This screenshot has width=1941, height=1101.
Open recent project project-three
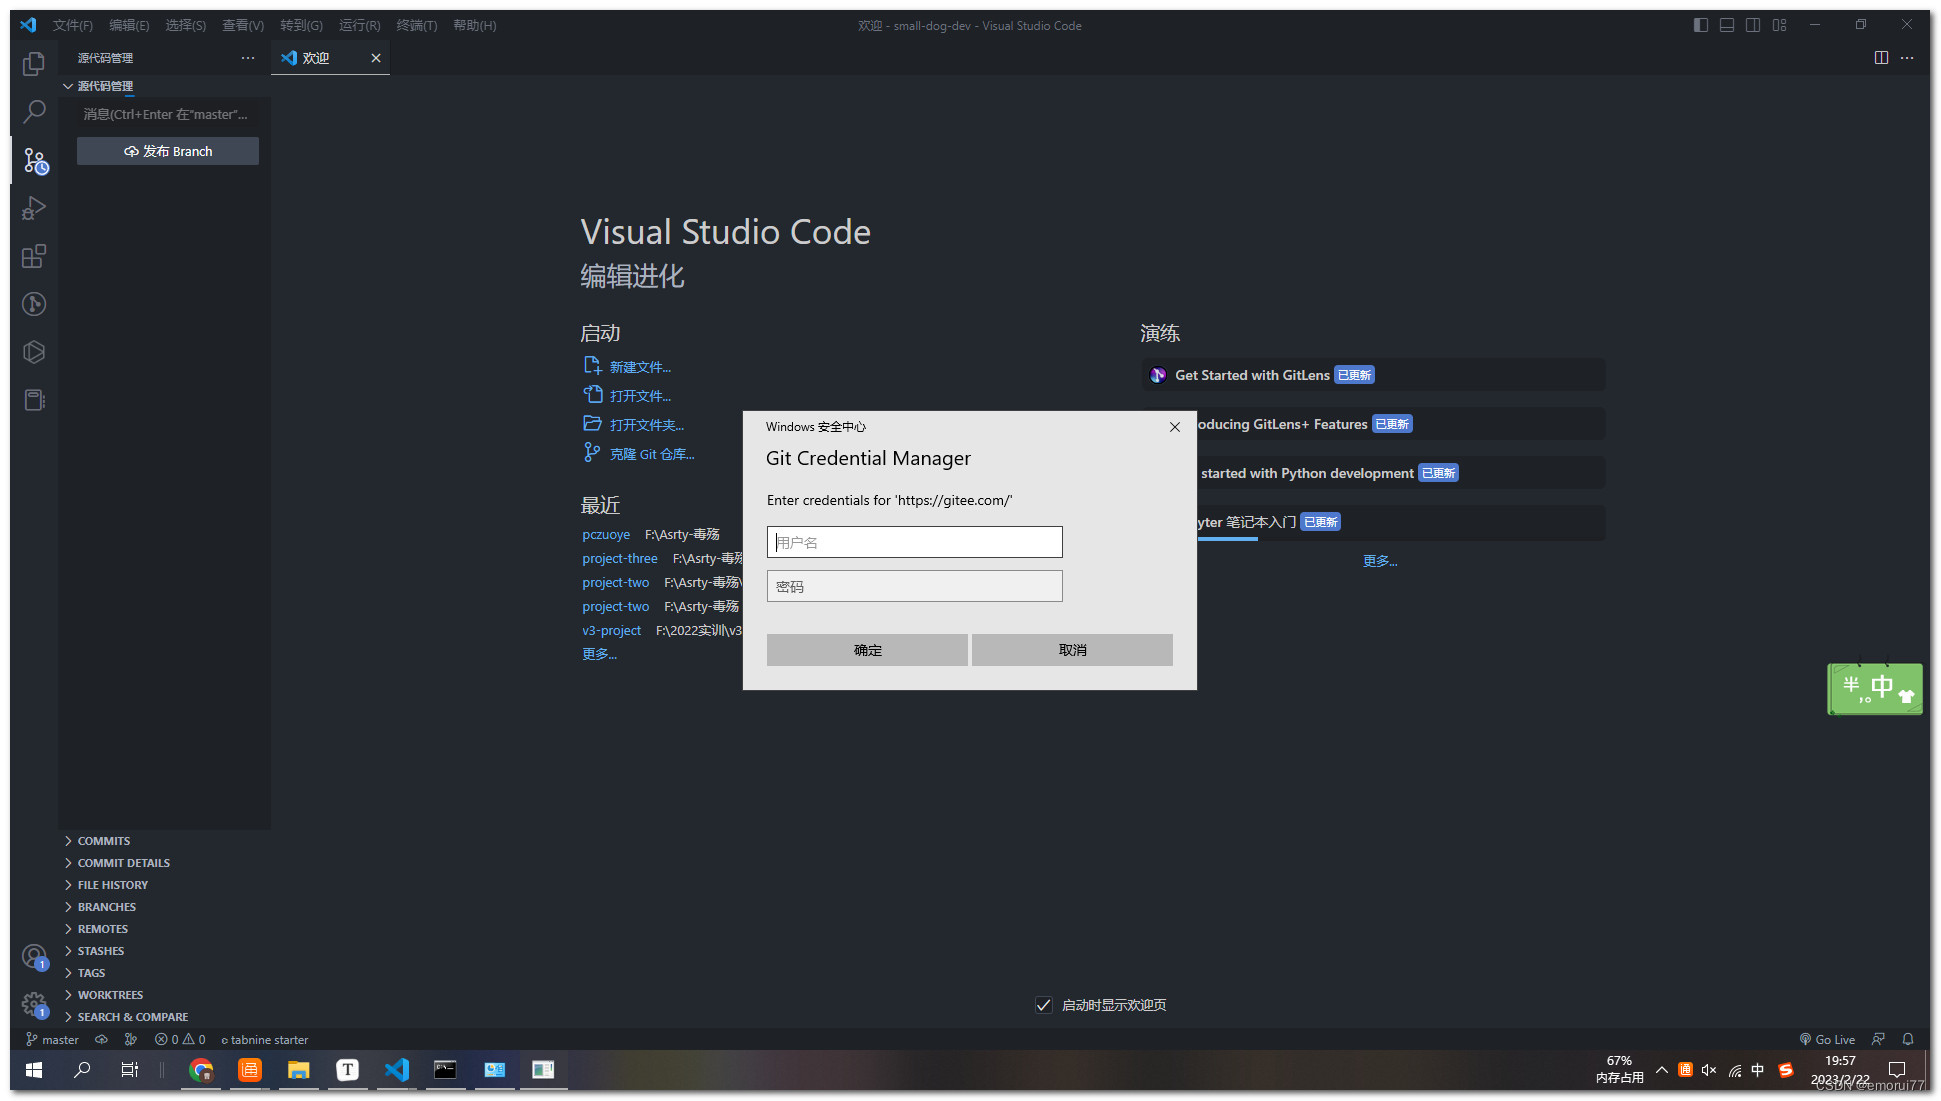click(x=620, y=559)
